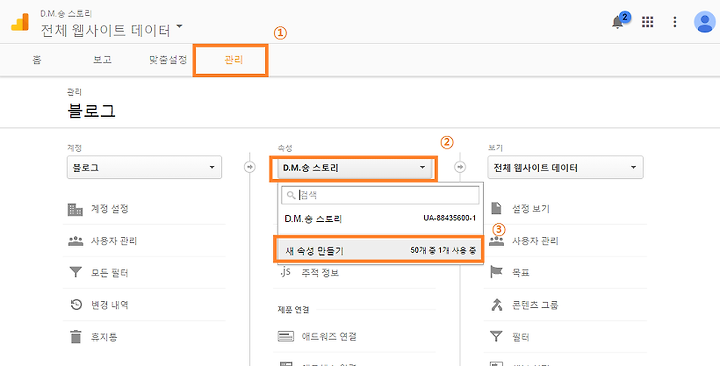Go to the 홈 tab
The height and width of the screenshot is (366, 720).
[37, 60]
